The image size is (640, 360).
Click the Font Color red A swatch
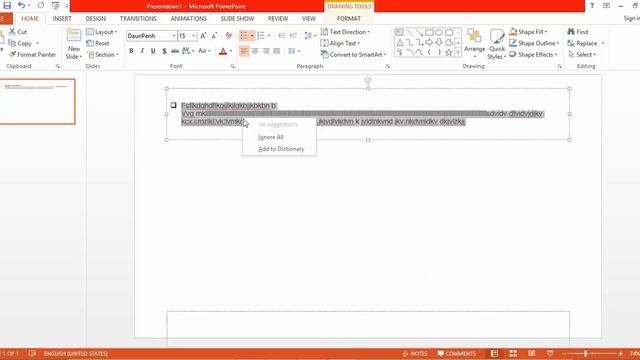(x=223, y=51)
